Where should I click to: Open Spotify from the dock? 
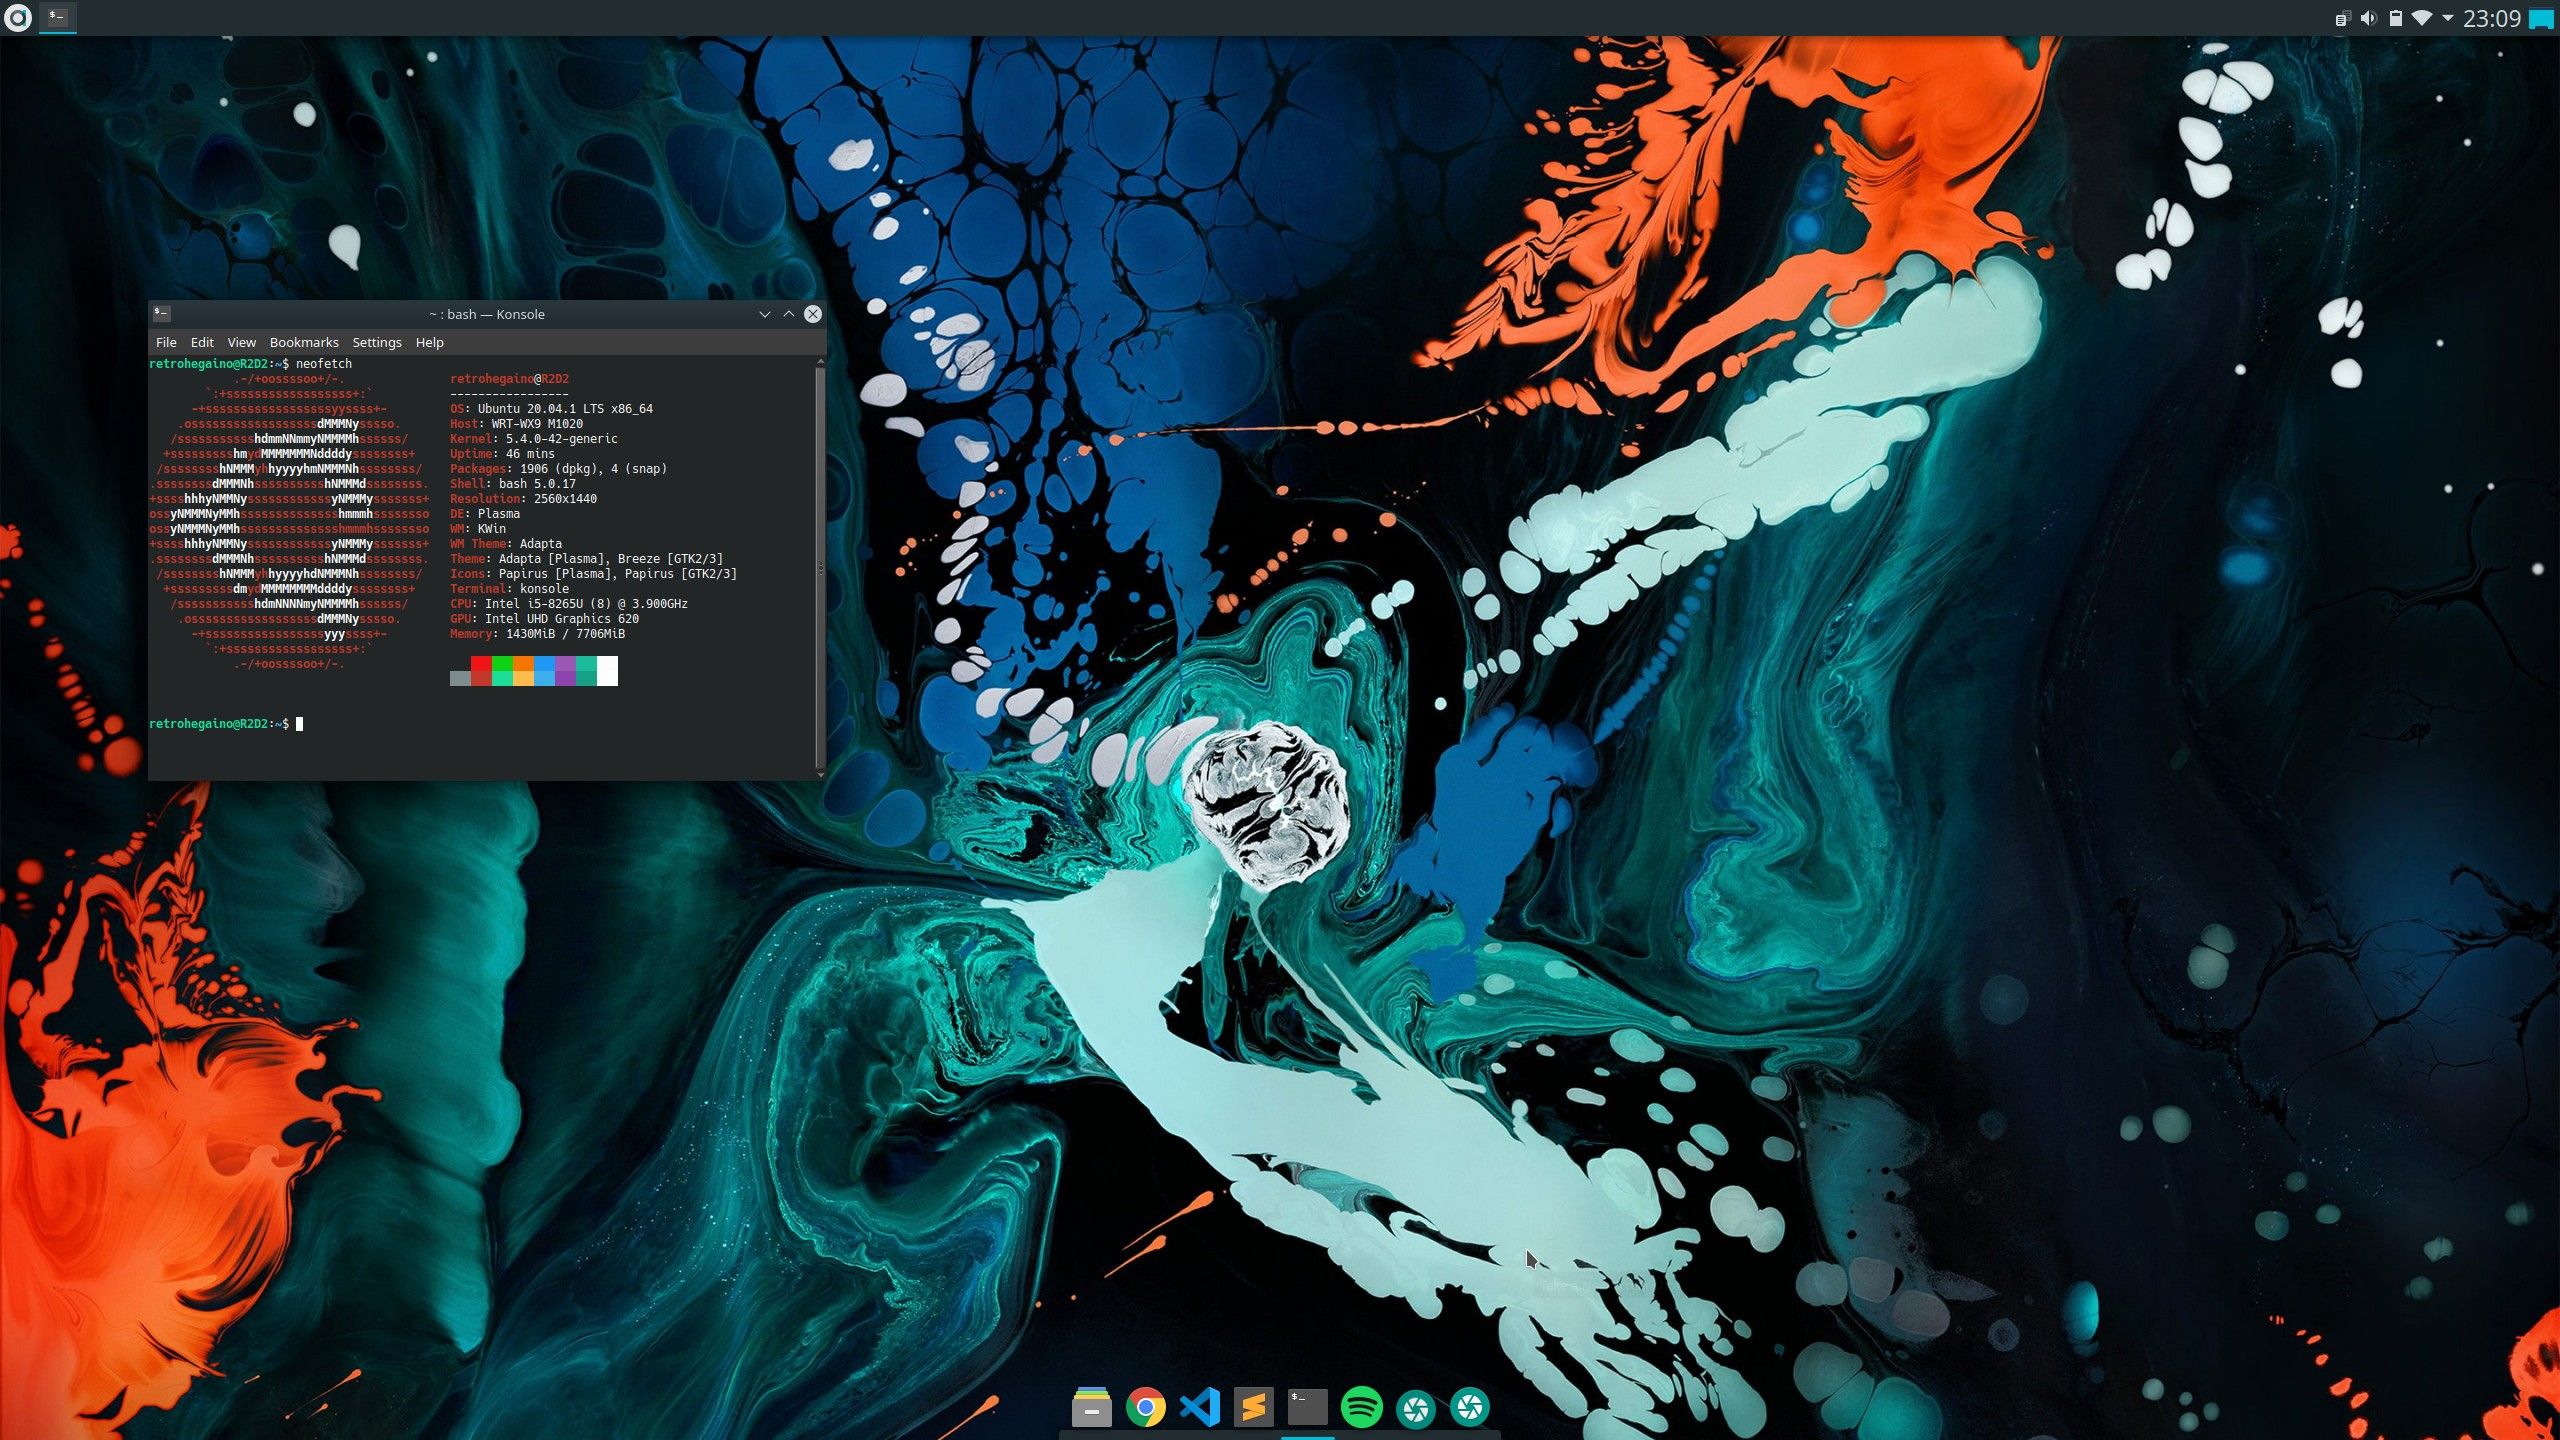pos(1362,1407)
